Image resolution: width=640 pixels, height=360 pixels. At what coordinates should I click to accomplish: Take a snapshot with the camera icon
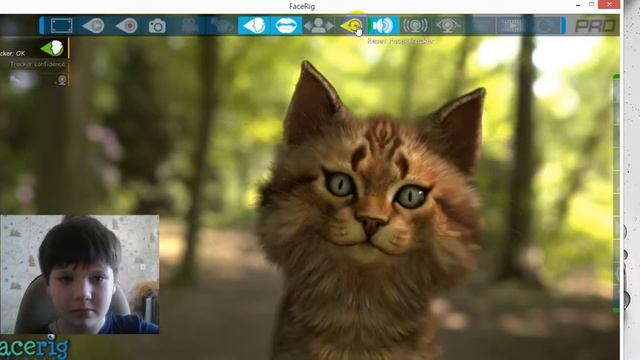tap(157, 26)
